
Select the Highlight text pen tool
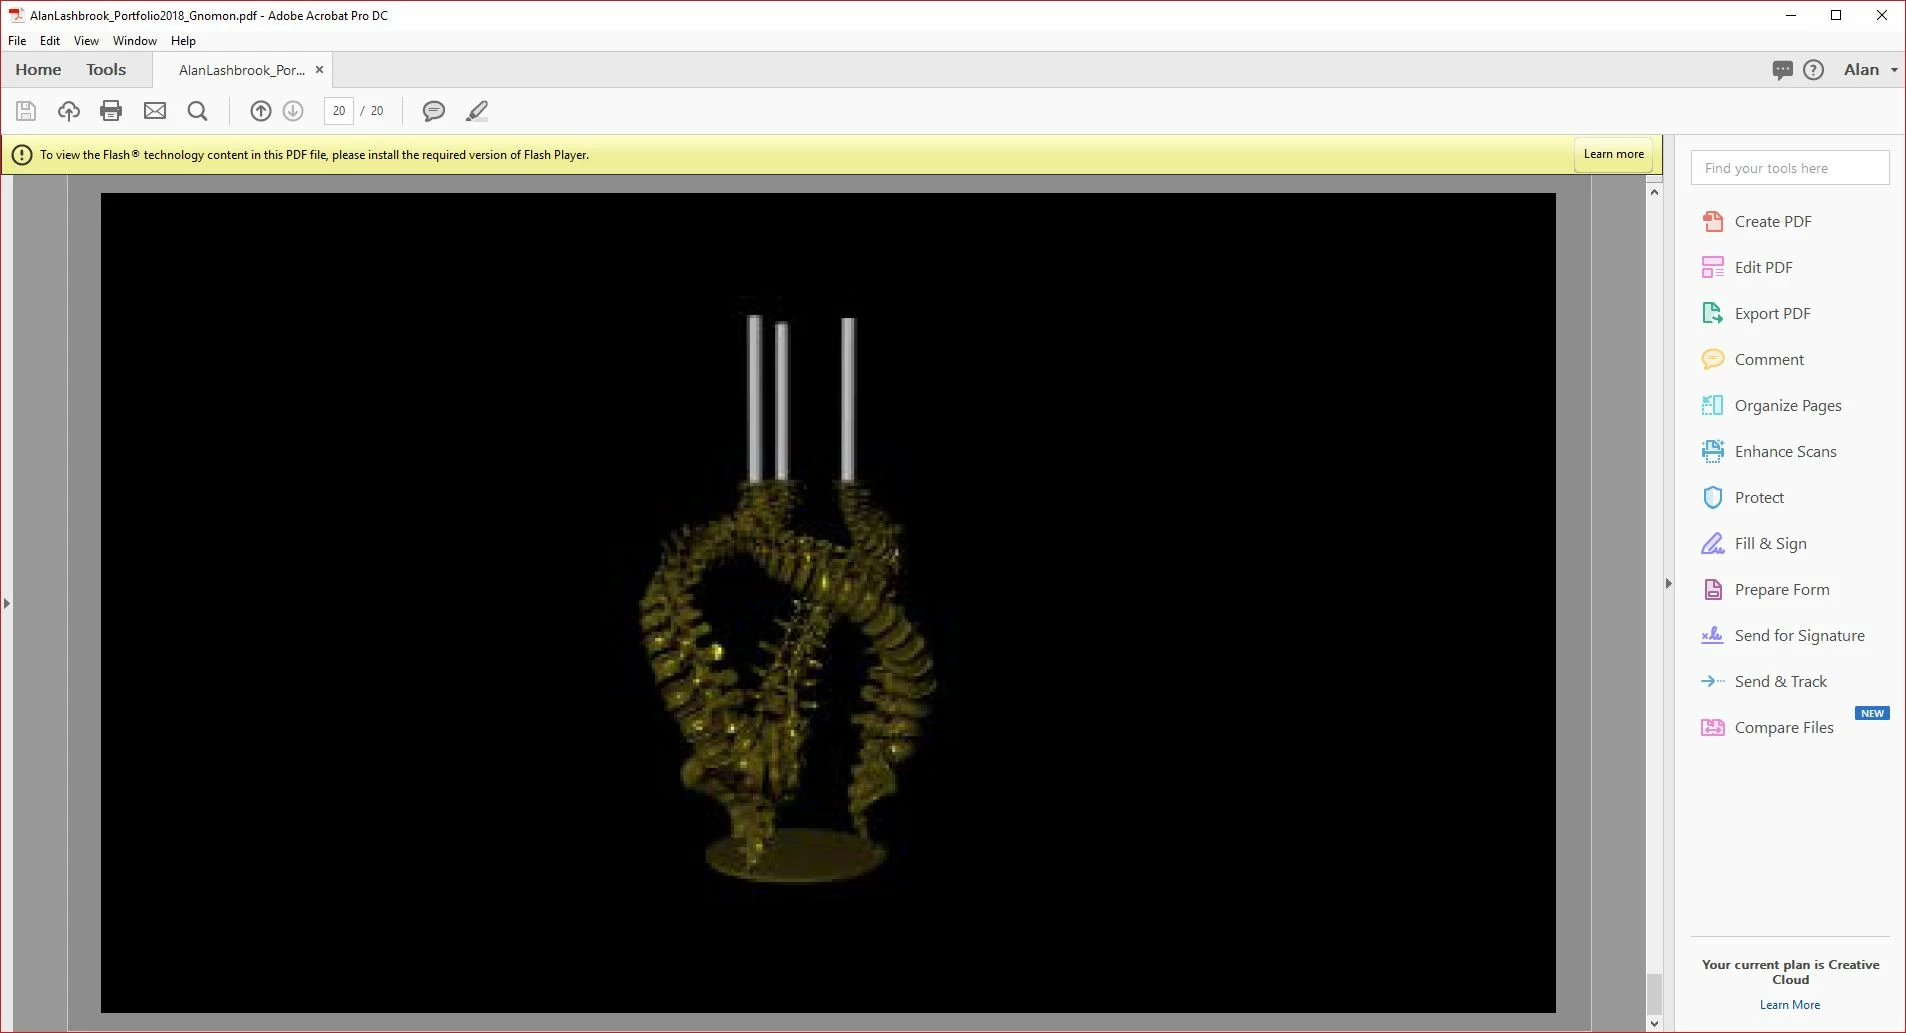[x=477, y=111]
